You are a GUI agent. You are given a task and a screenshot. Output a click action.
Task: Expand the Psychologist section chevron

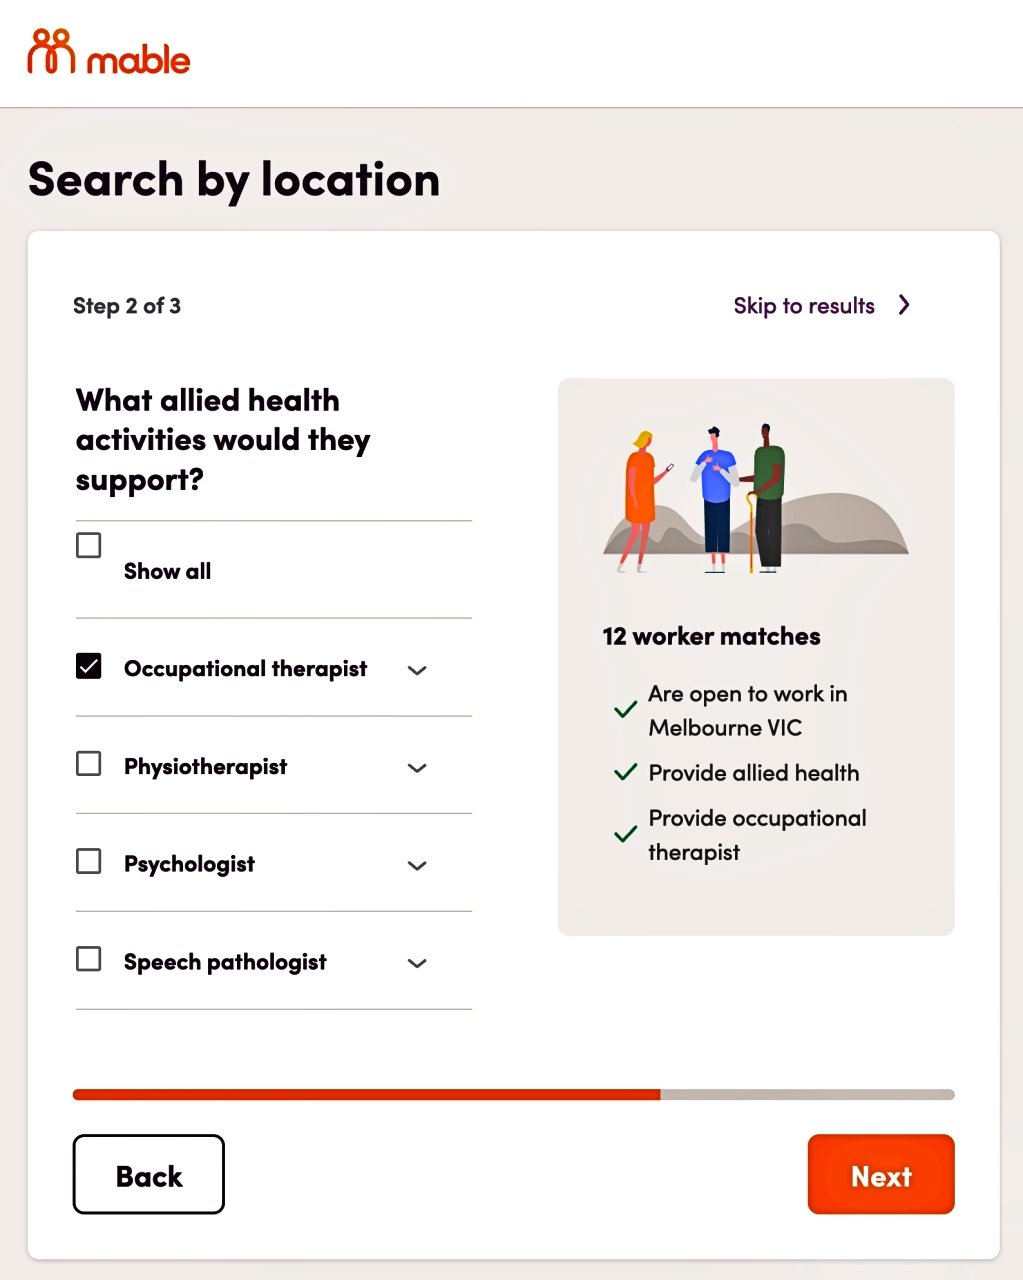[418, 865]
